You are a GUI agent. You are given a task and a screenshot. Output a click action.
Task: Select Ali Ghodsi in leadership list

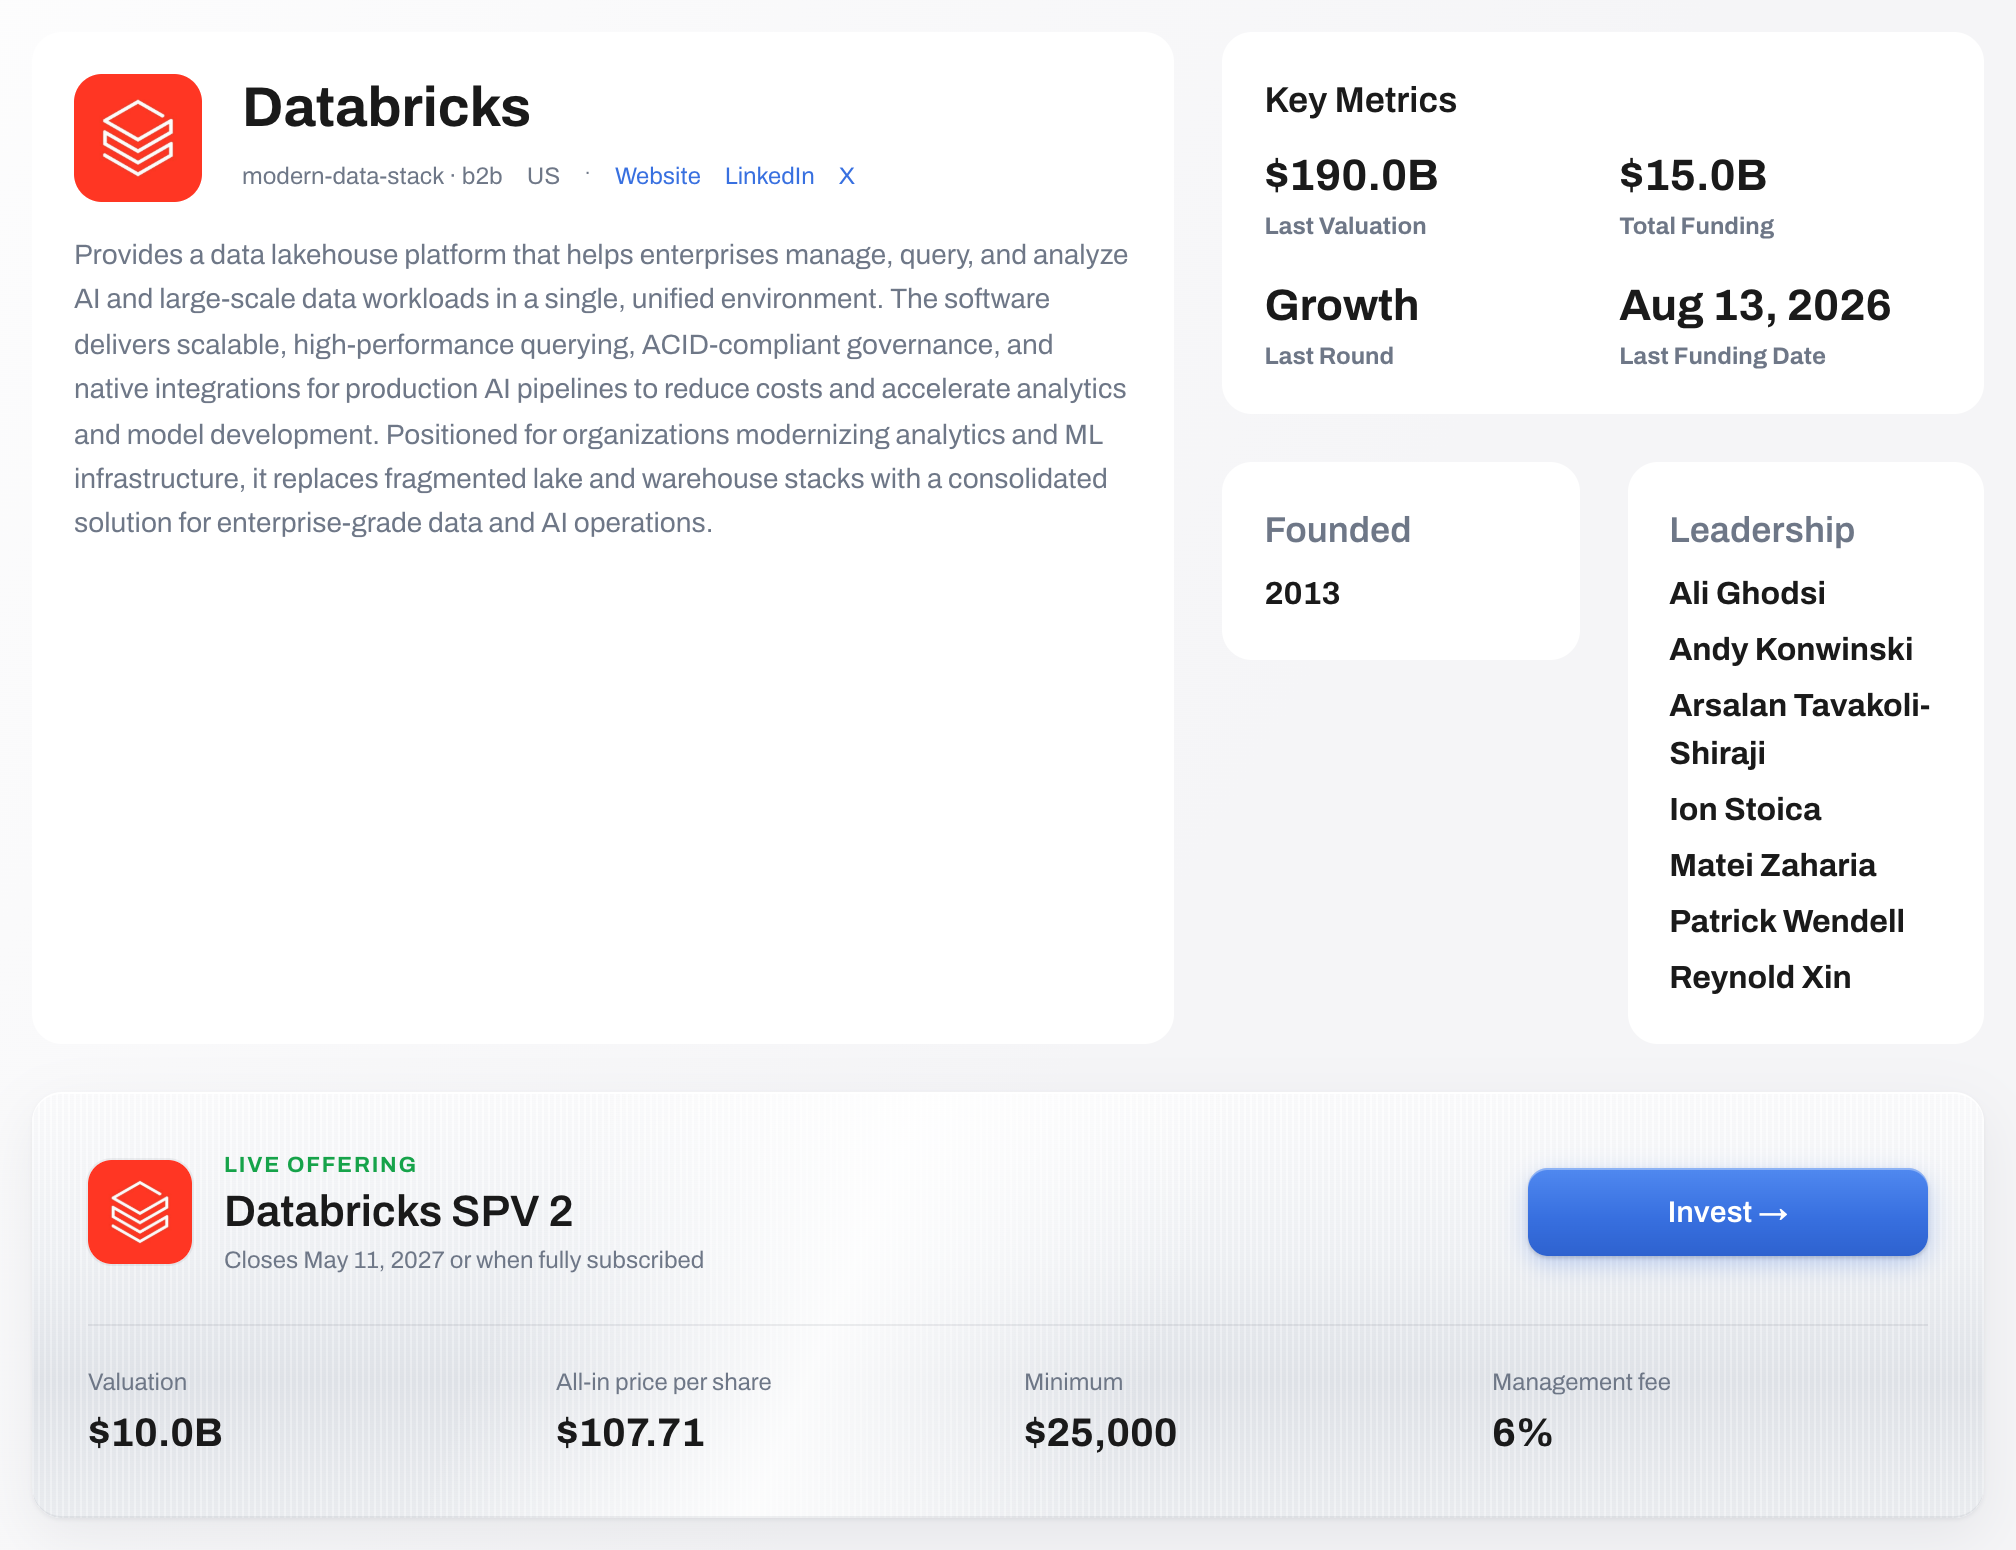[1747, 593]
